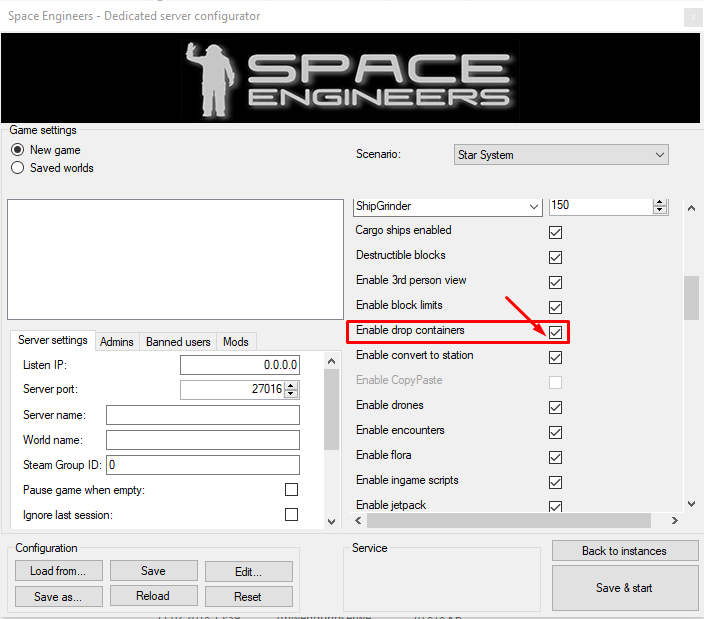Disable the Enable 3rd person view checkbox
The image size is (704, 619).
556,282
